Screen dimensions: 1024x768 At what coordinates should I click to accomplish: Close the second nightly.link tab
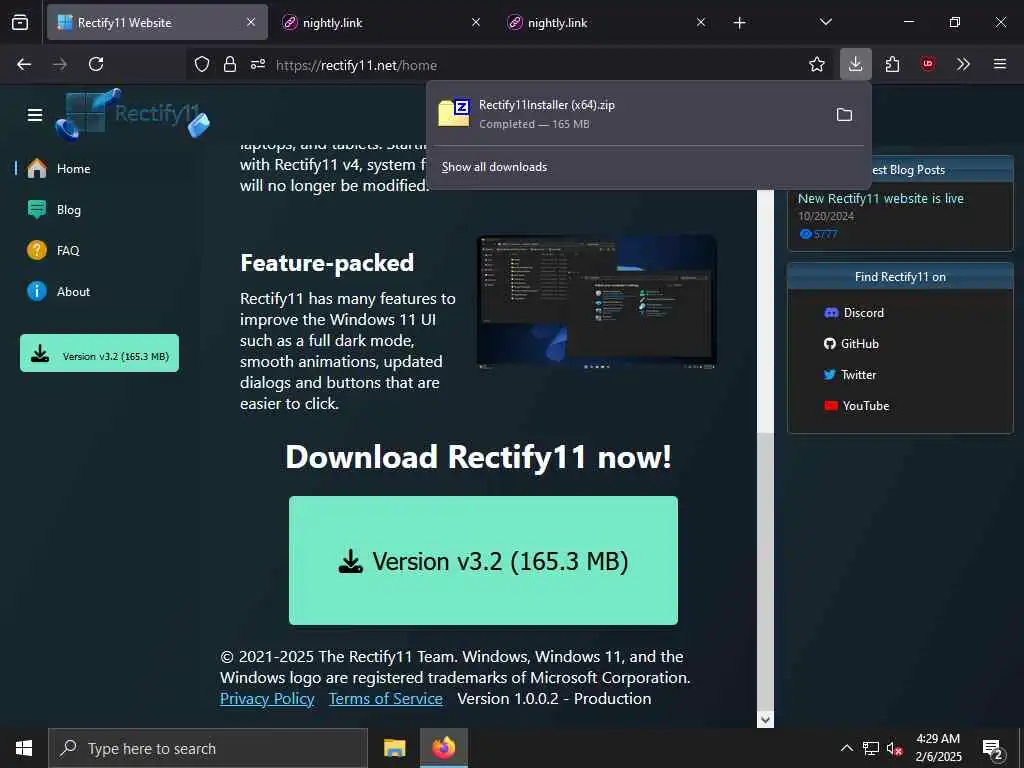click(x=701, y=23)
